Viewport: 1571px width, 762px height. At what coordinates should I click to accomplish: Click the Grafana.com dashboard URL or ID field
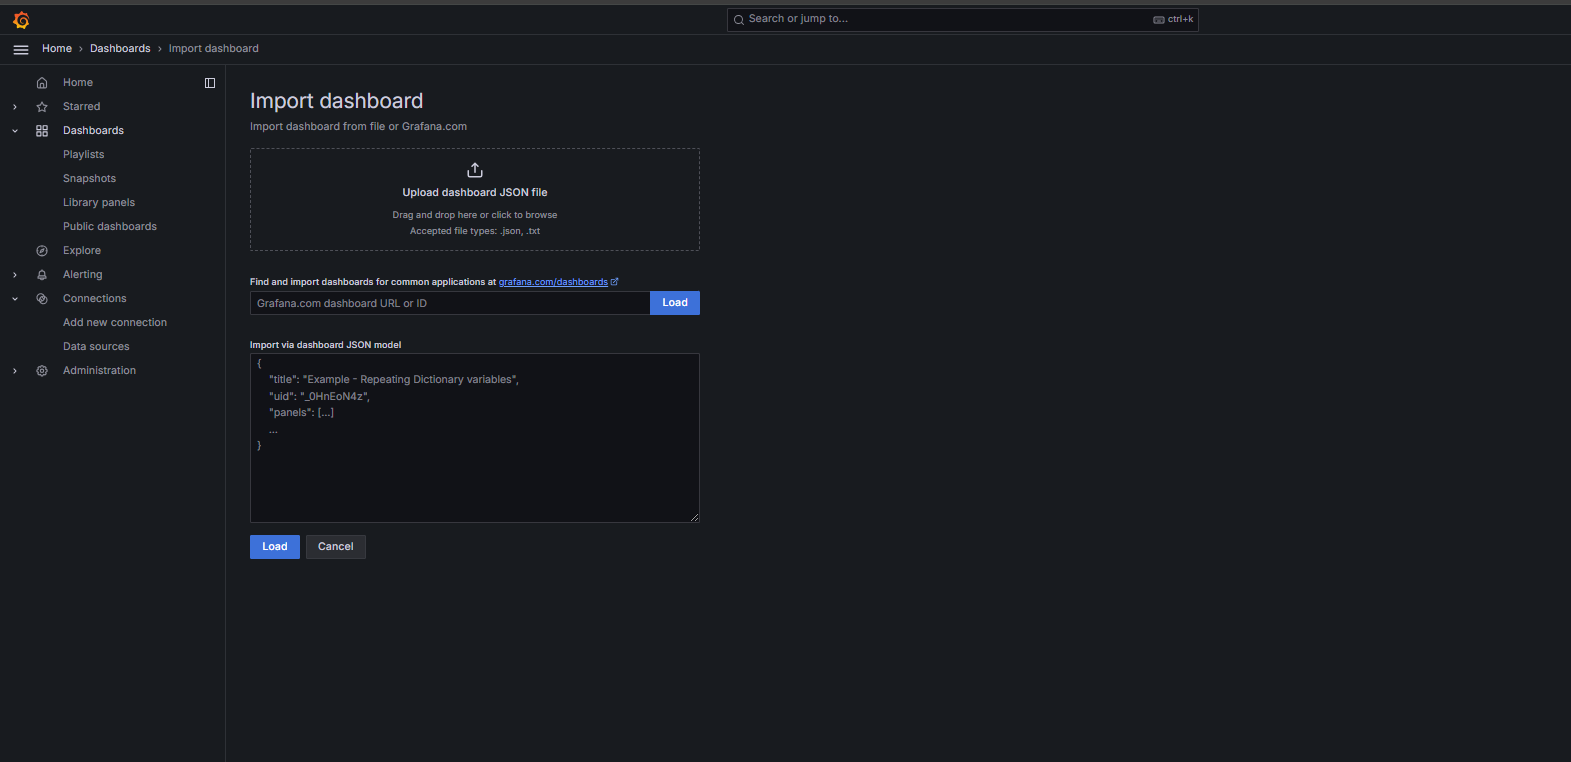450,303
